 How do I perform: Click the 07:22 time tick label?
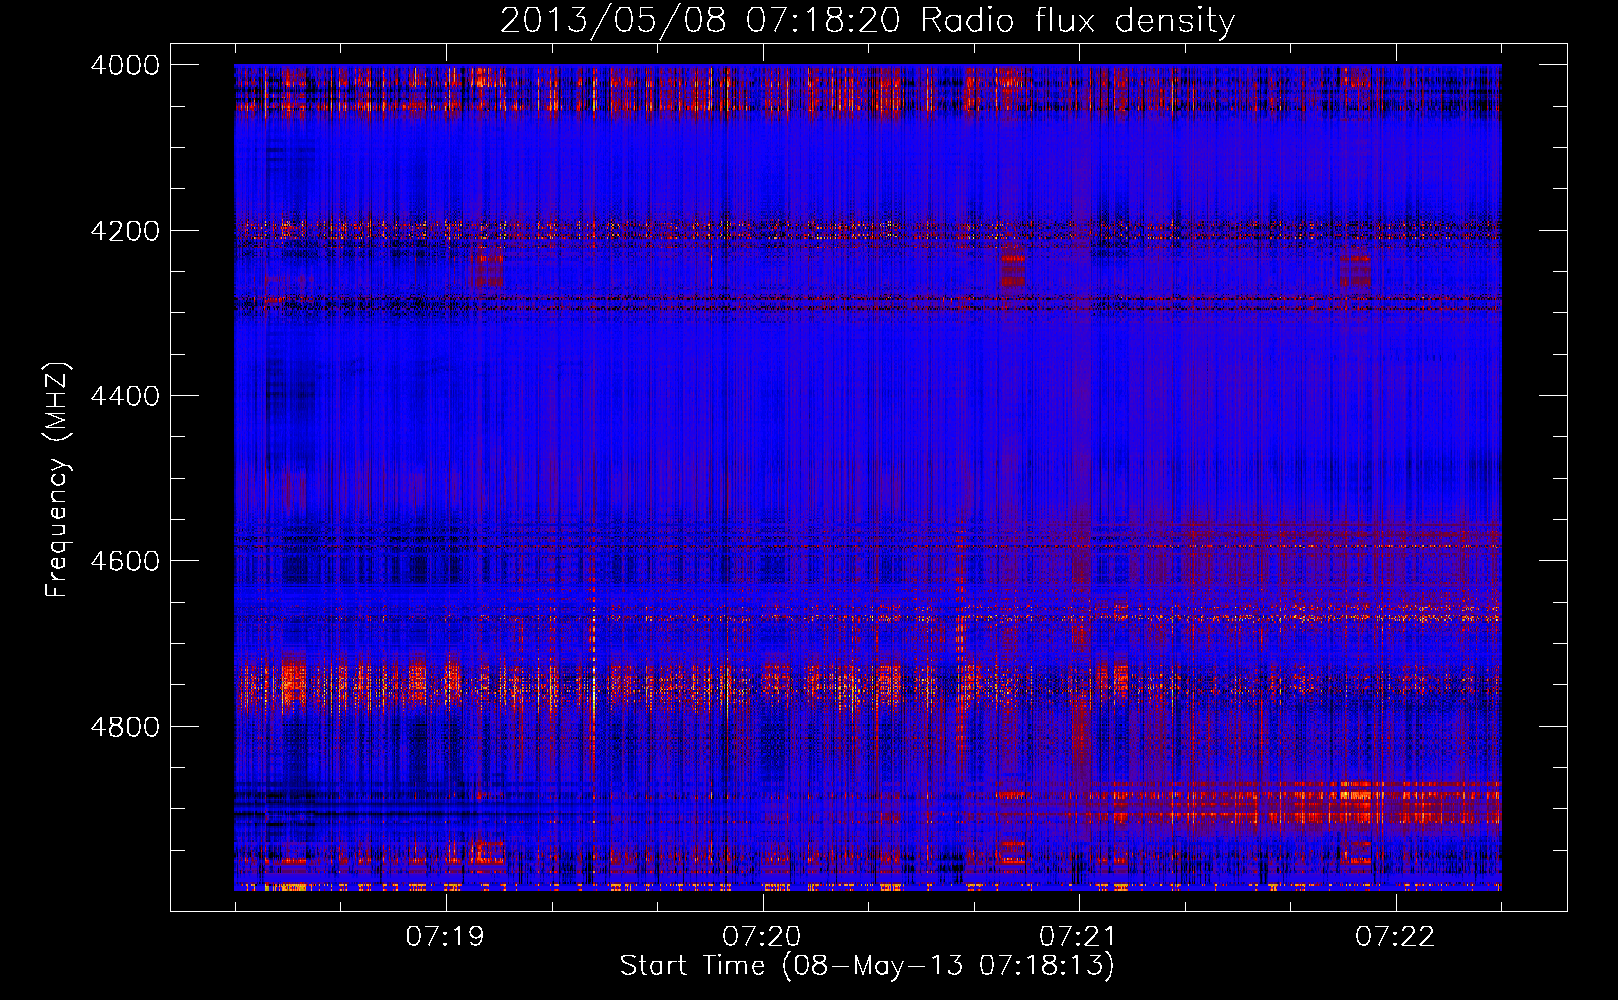click(1395, 937)
